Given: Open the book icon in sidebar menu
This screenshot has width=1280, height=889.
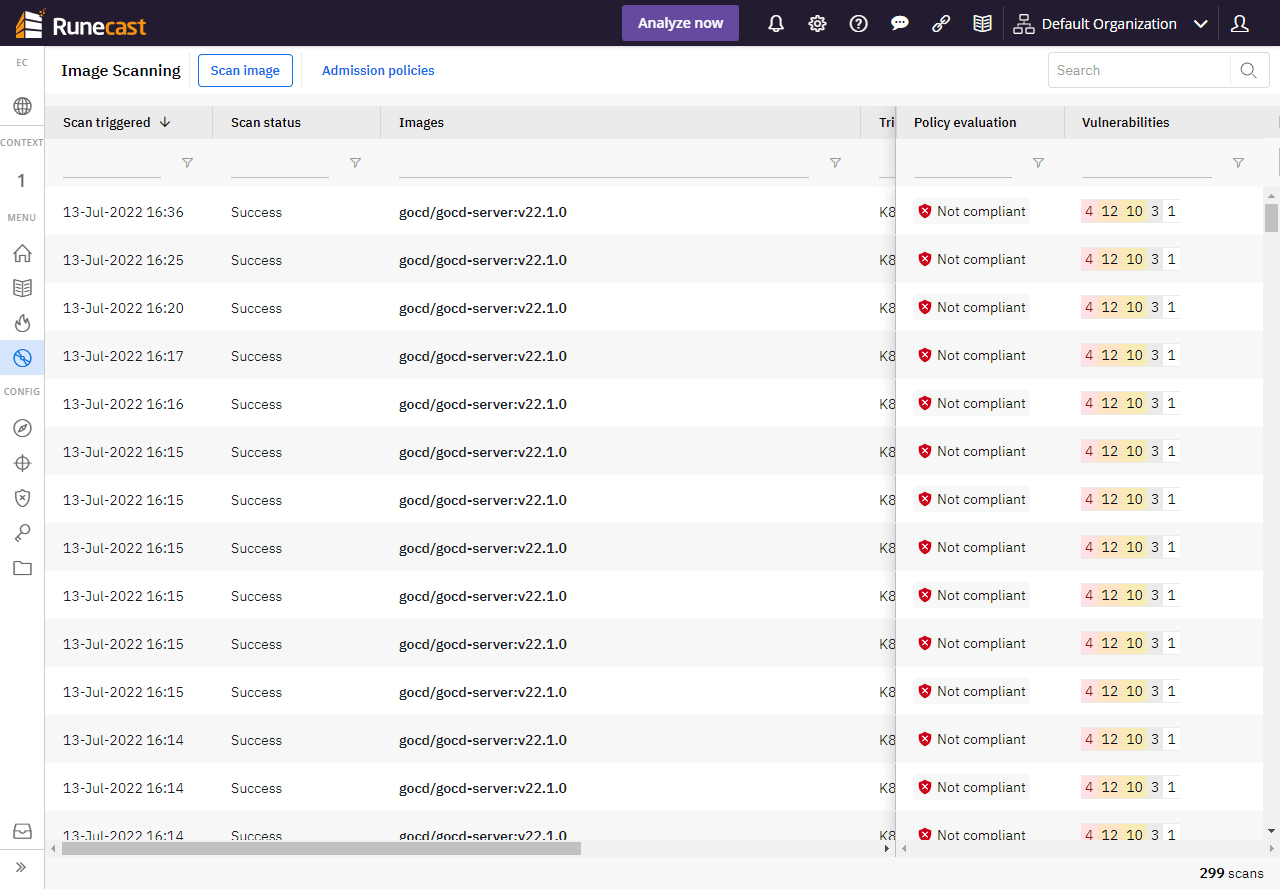Looking at the screenshot, I should [x=22, y=288].
